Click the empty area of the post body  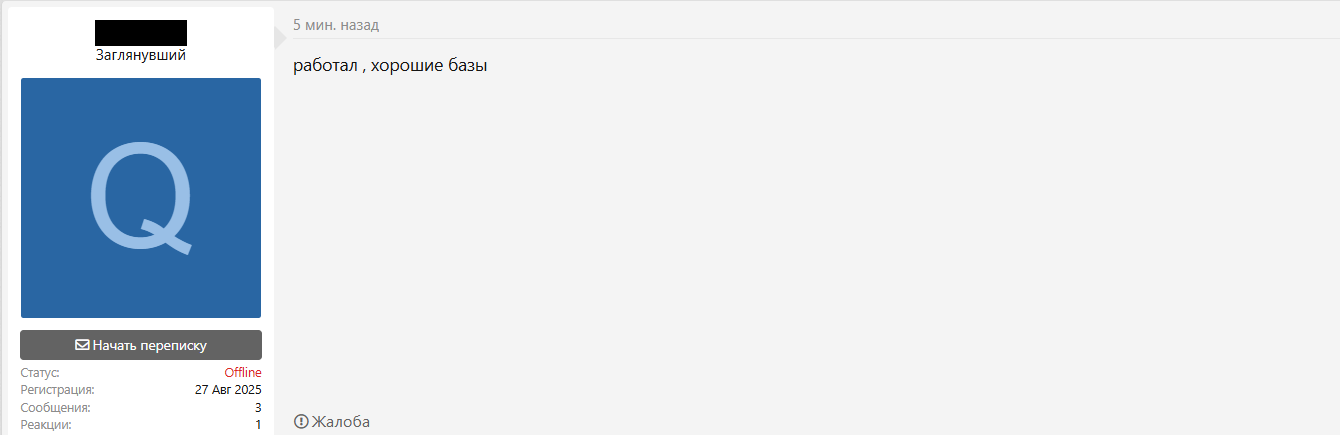(800, 240)
